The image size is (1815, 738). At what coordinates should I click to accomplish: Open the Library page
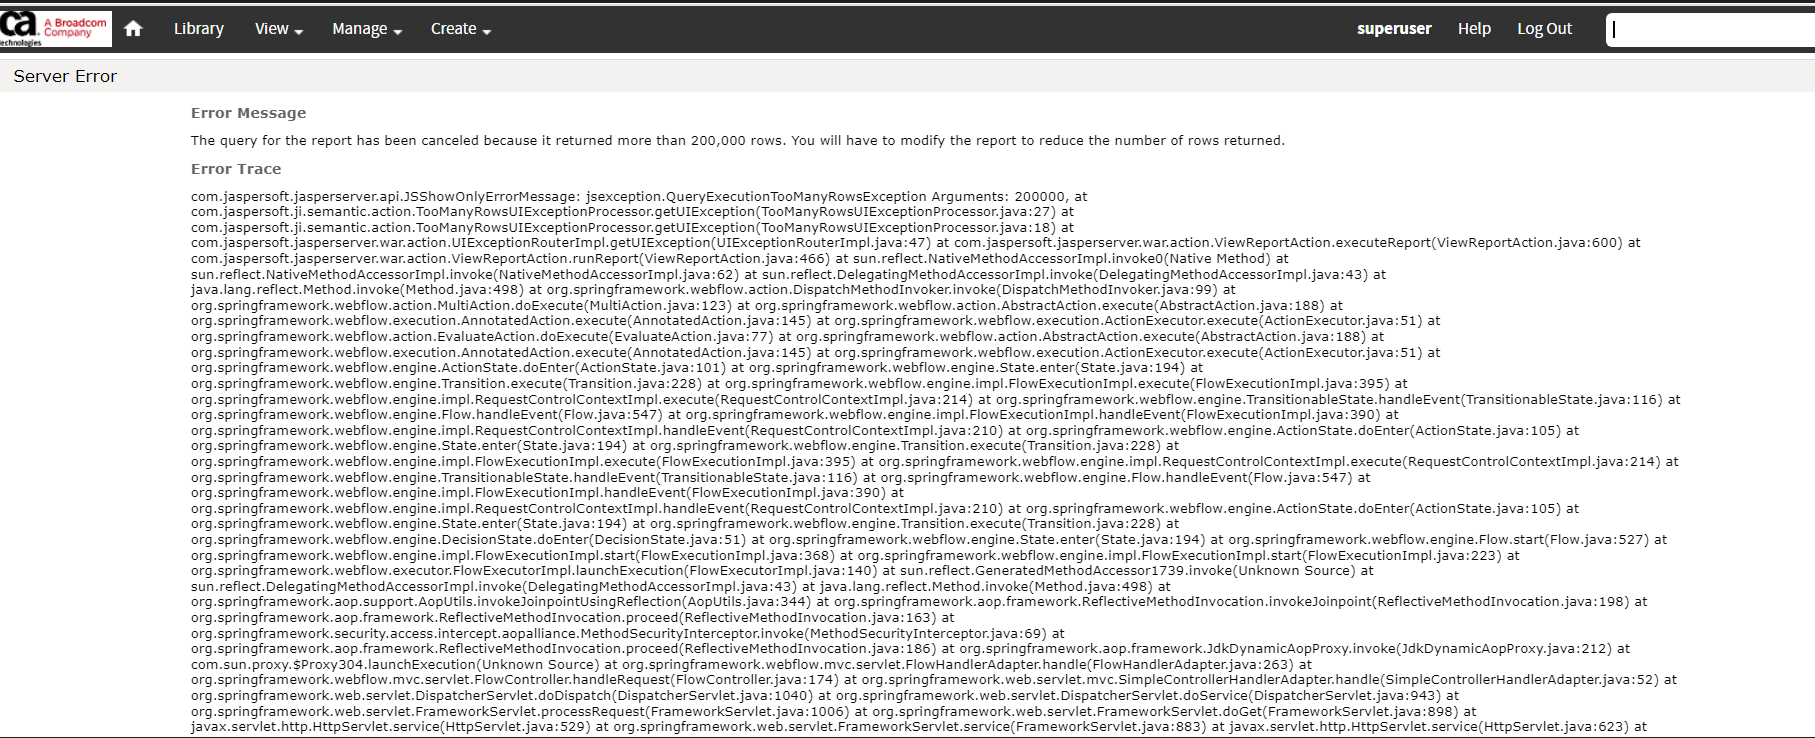198,29
